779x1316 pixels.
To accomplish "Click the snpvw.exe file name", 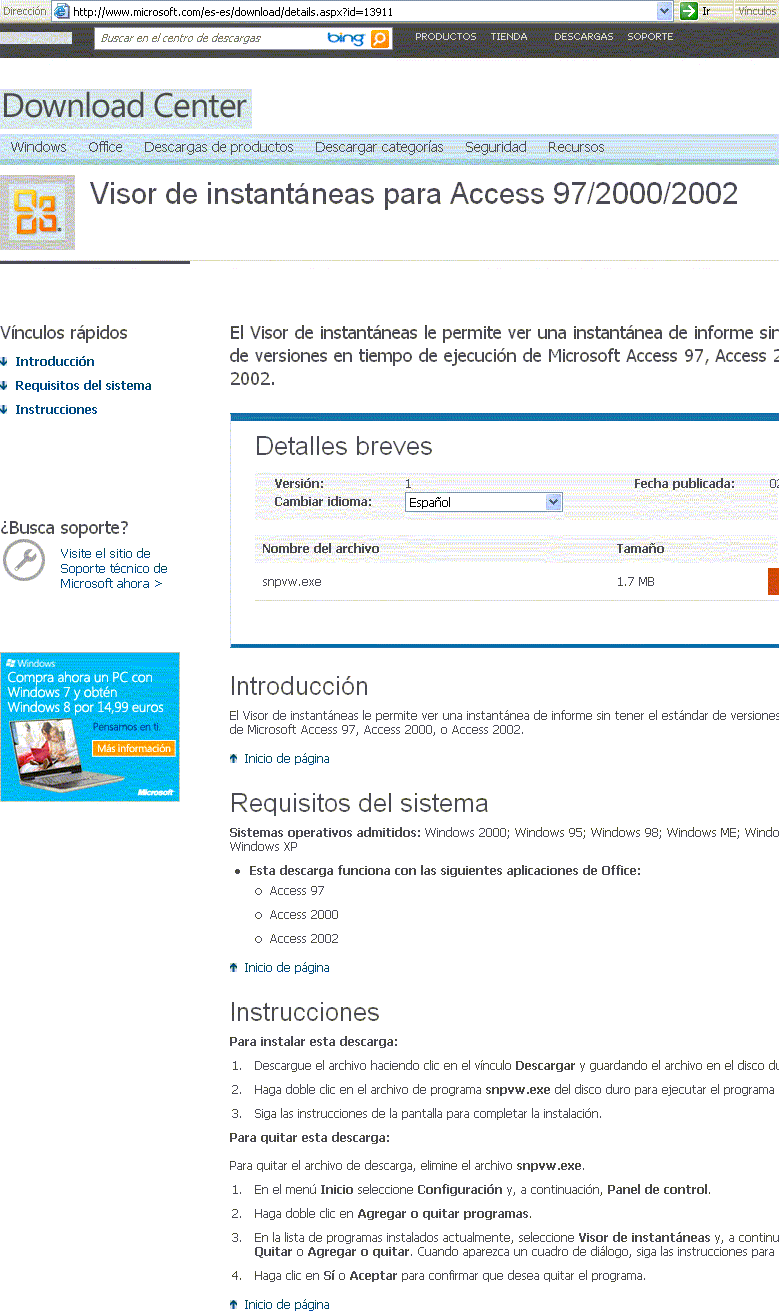I will [292, 582].
